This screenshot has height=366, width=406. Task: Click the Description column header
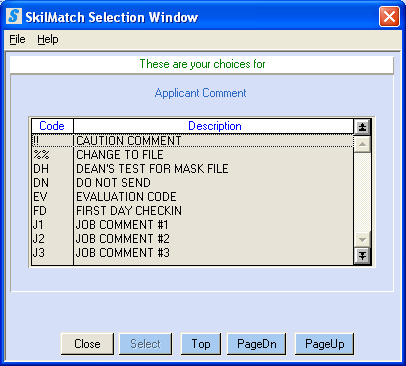(x=214, y=126)
